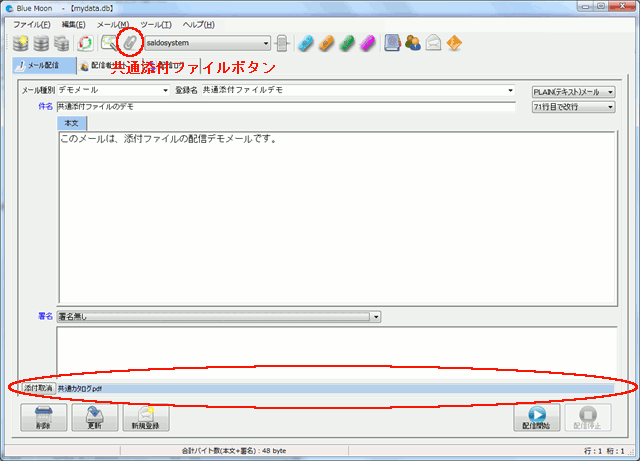This screenshot has height=461, width=640.
Task: Click the orange eraser-shaped toolbar icon
Action: pyautogui.click(x=327, y=43)
